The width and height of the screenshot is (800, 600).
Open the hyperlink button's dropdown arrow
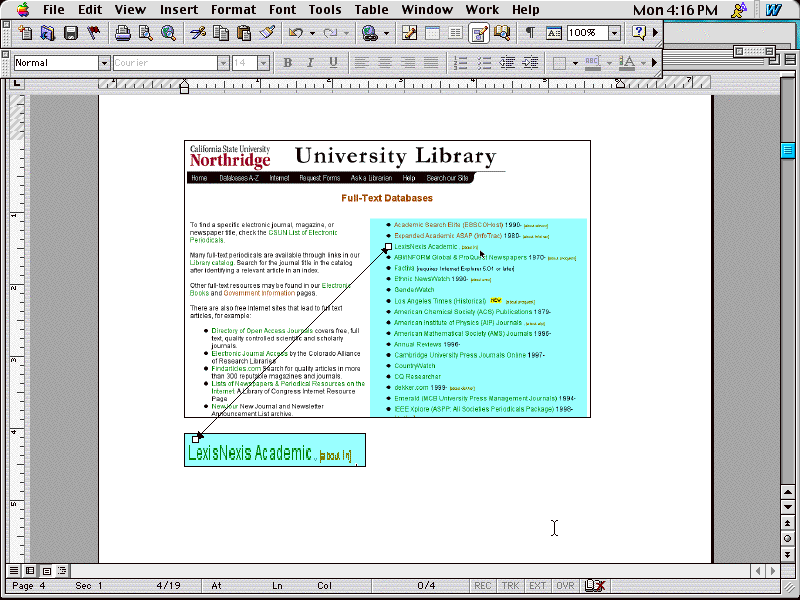click(386, 33)
